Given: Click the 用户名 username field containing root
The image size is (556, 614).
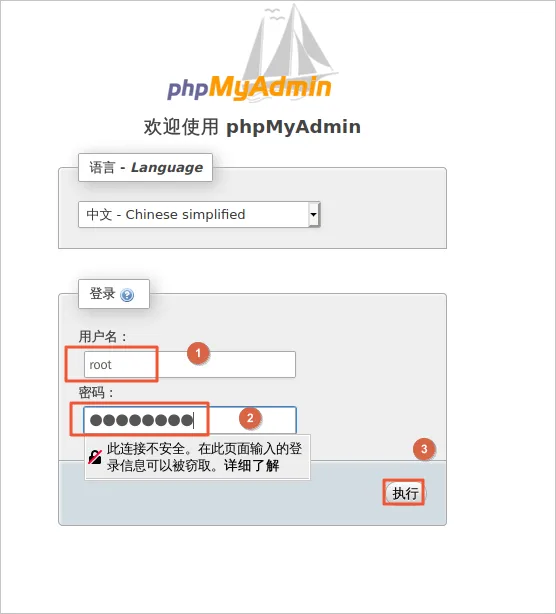Looking at the screenshot, I should pos(190,365).
